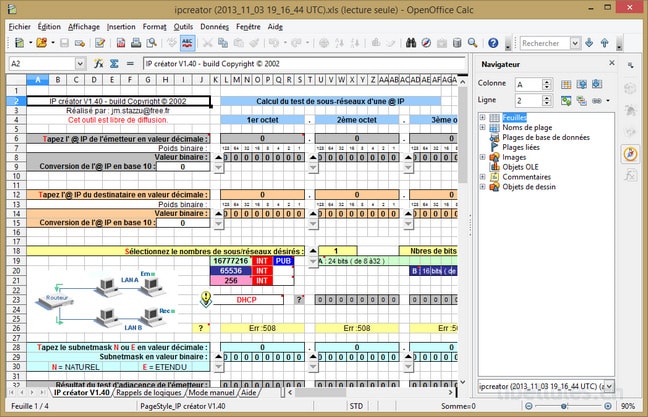The image size is (648, 417).
Task: Toggle sidebar Navigator compass tab
Action: pyautogui.click(x=630, y=154)
